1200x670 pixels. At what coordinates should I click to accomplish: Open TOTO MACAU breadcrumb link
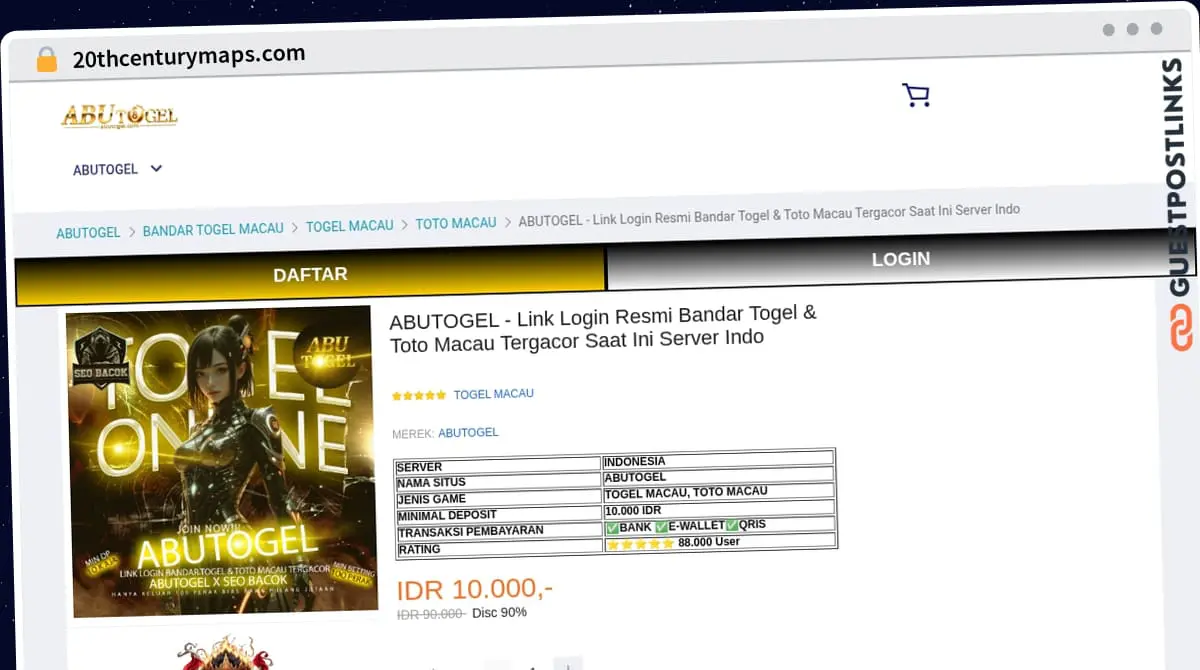[x=456, y=223]
